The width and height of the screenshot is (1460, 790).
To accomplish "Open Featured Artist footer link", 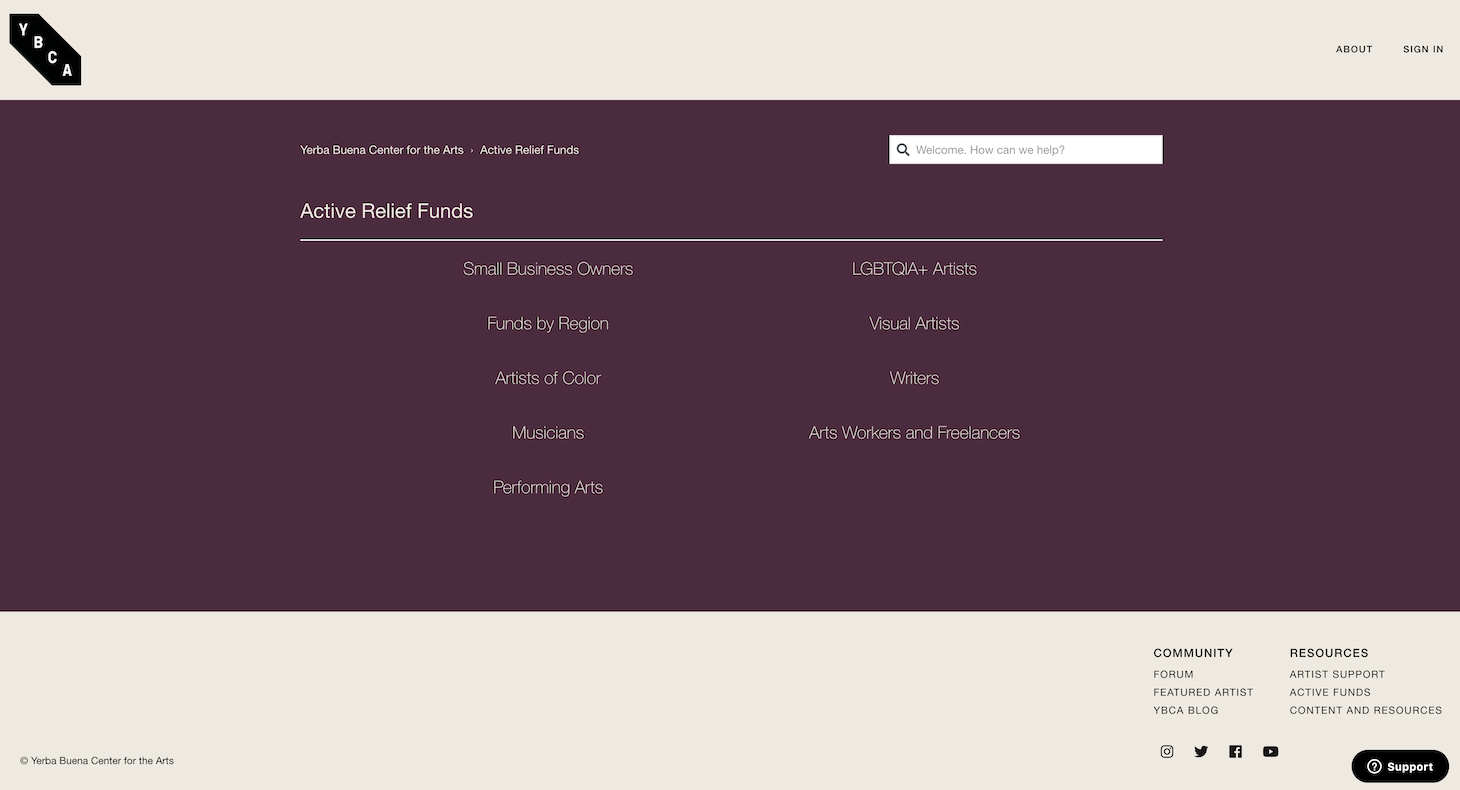I will coord(1203,692).
